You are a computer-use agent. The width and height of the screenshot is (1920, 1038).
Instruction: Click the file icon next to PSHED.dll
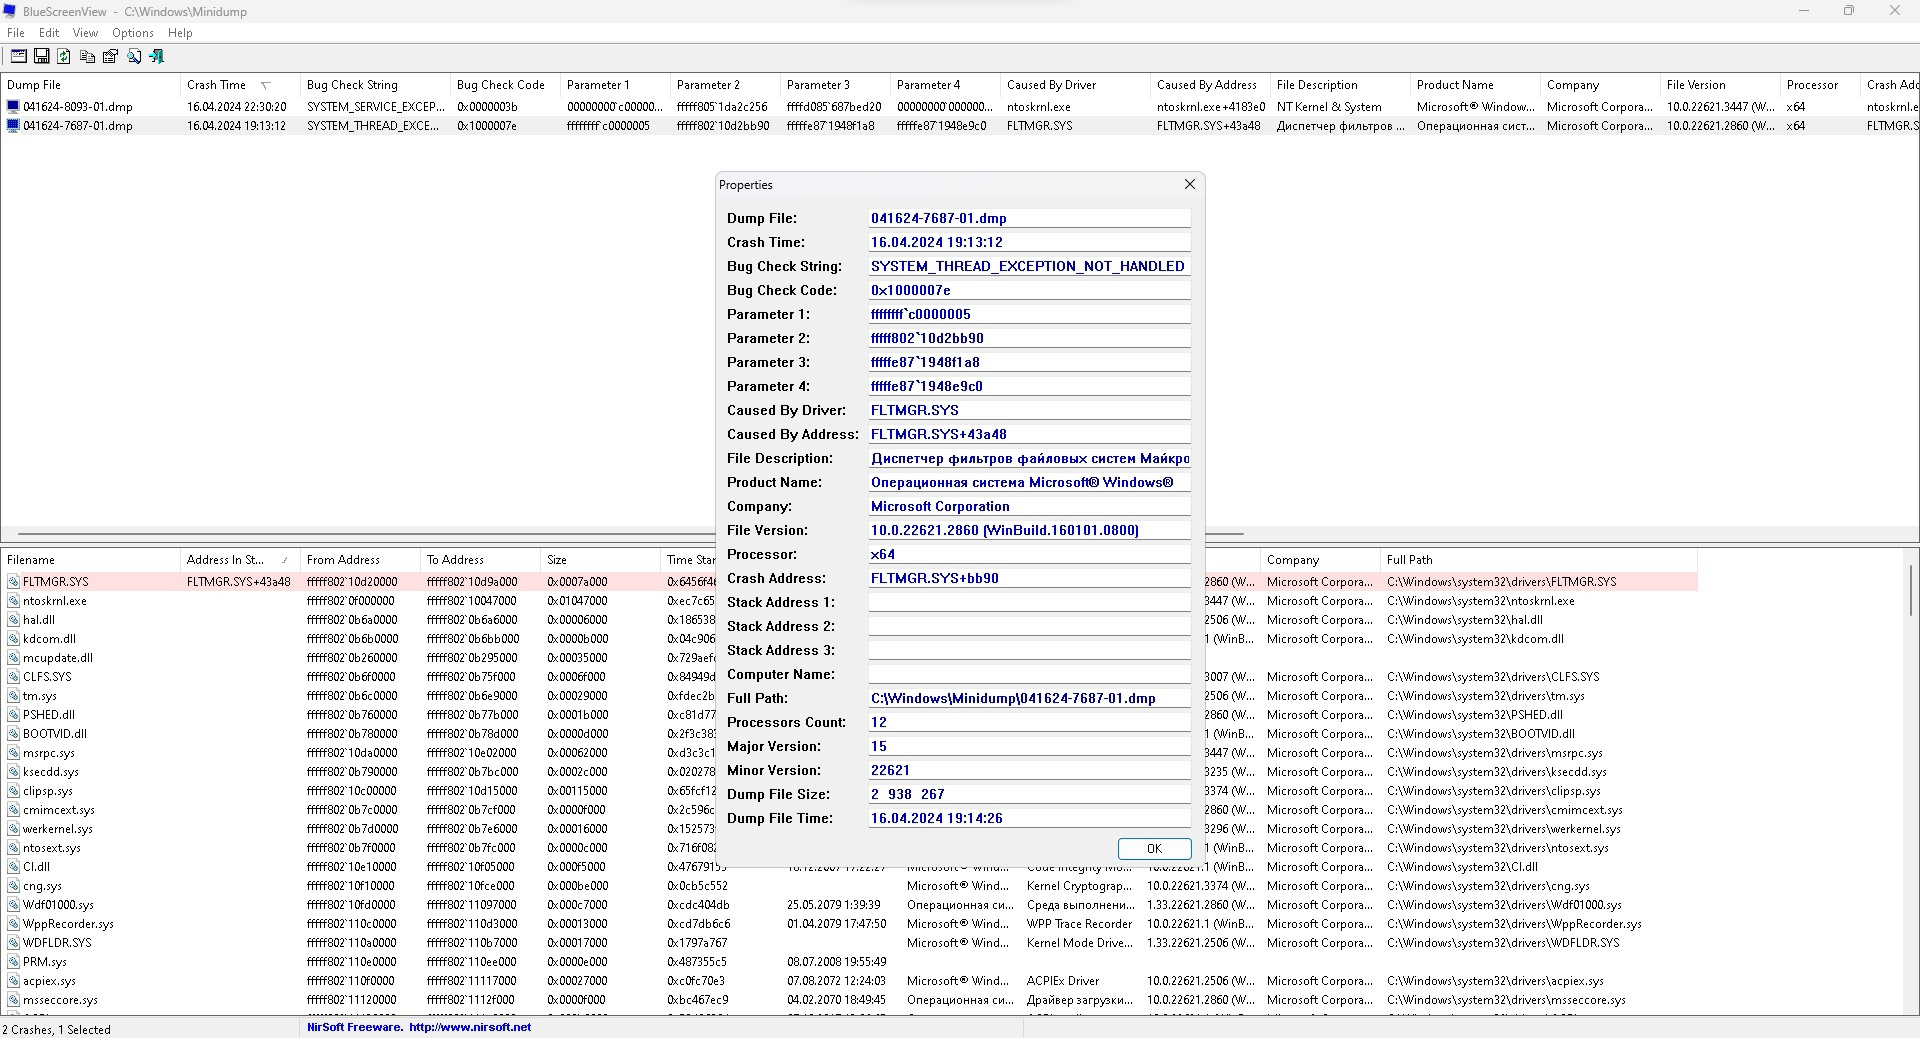[14, 715]
